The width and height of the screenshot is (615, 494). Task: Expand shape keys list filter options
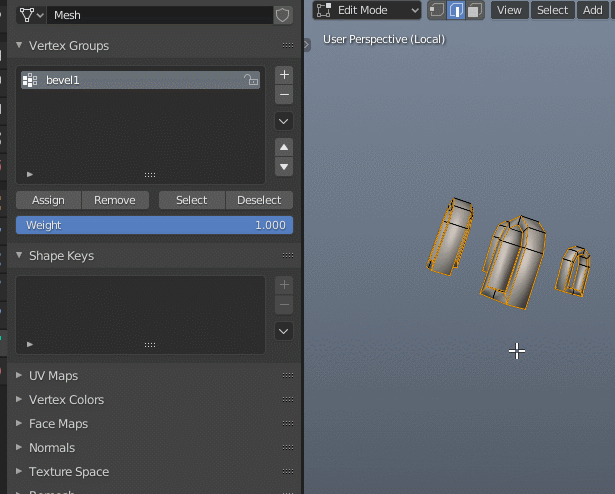pyautogui.click(x=30, y=344)
